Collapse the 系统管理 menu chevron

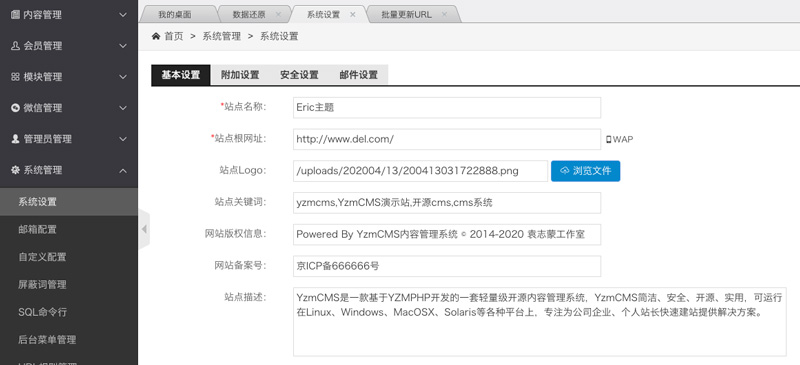click(123, 170)
